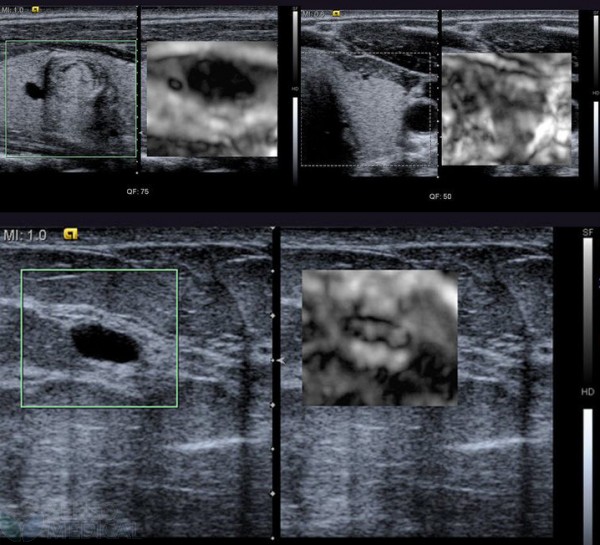
Task: Select the MI: 1.0 label in the bottom panel
Action: coord(26,235)
